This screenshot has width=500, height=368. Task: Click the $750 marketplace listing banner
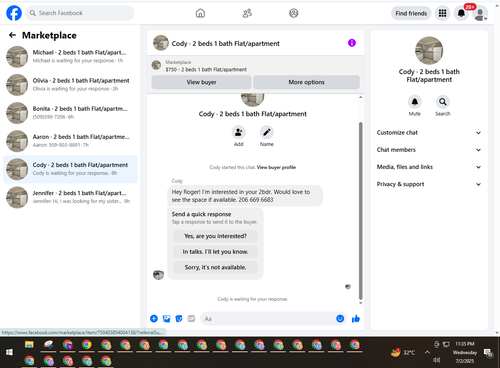[x=255, y=66]
